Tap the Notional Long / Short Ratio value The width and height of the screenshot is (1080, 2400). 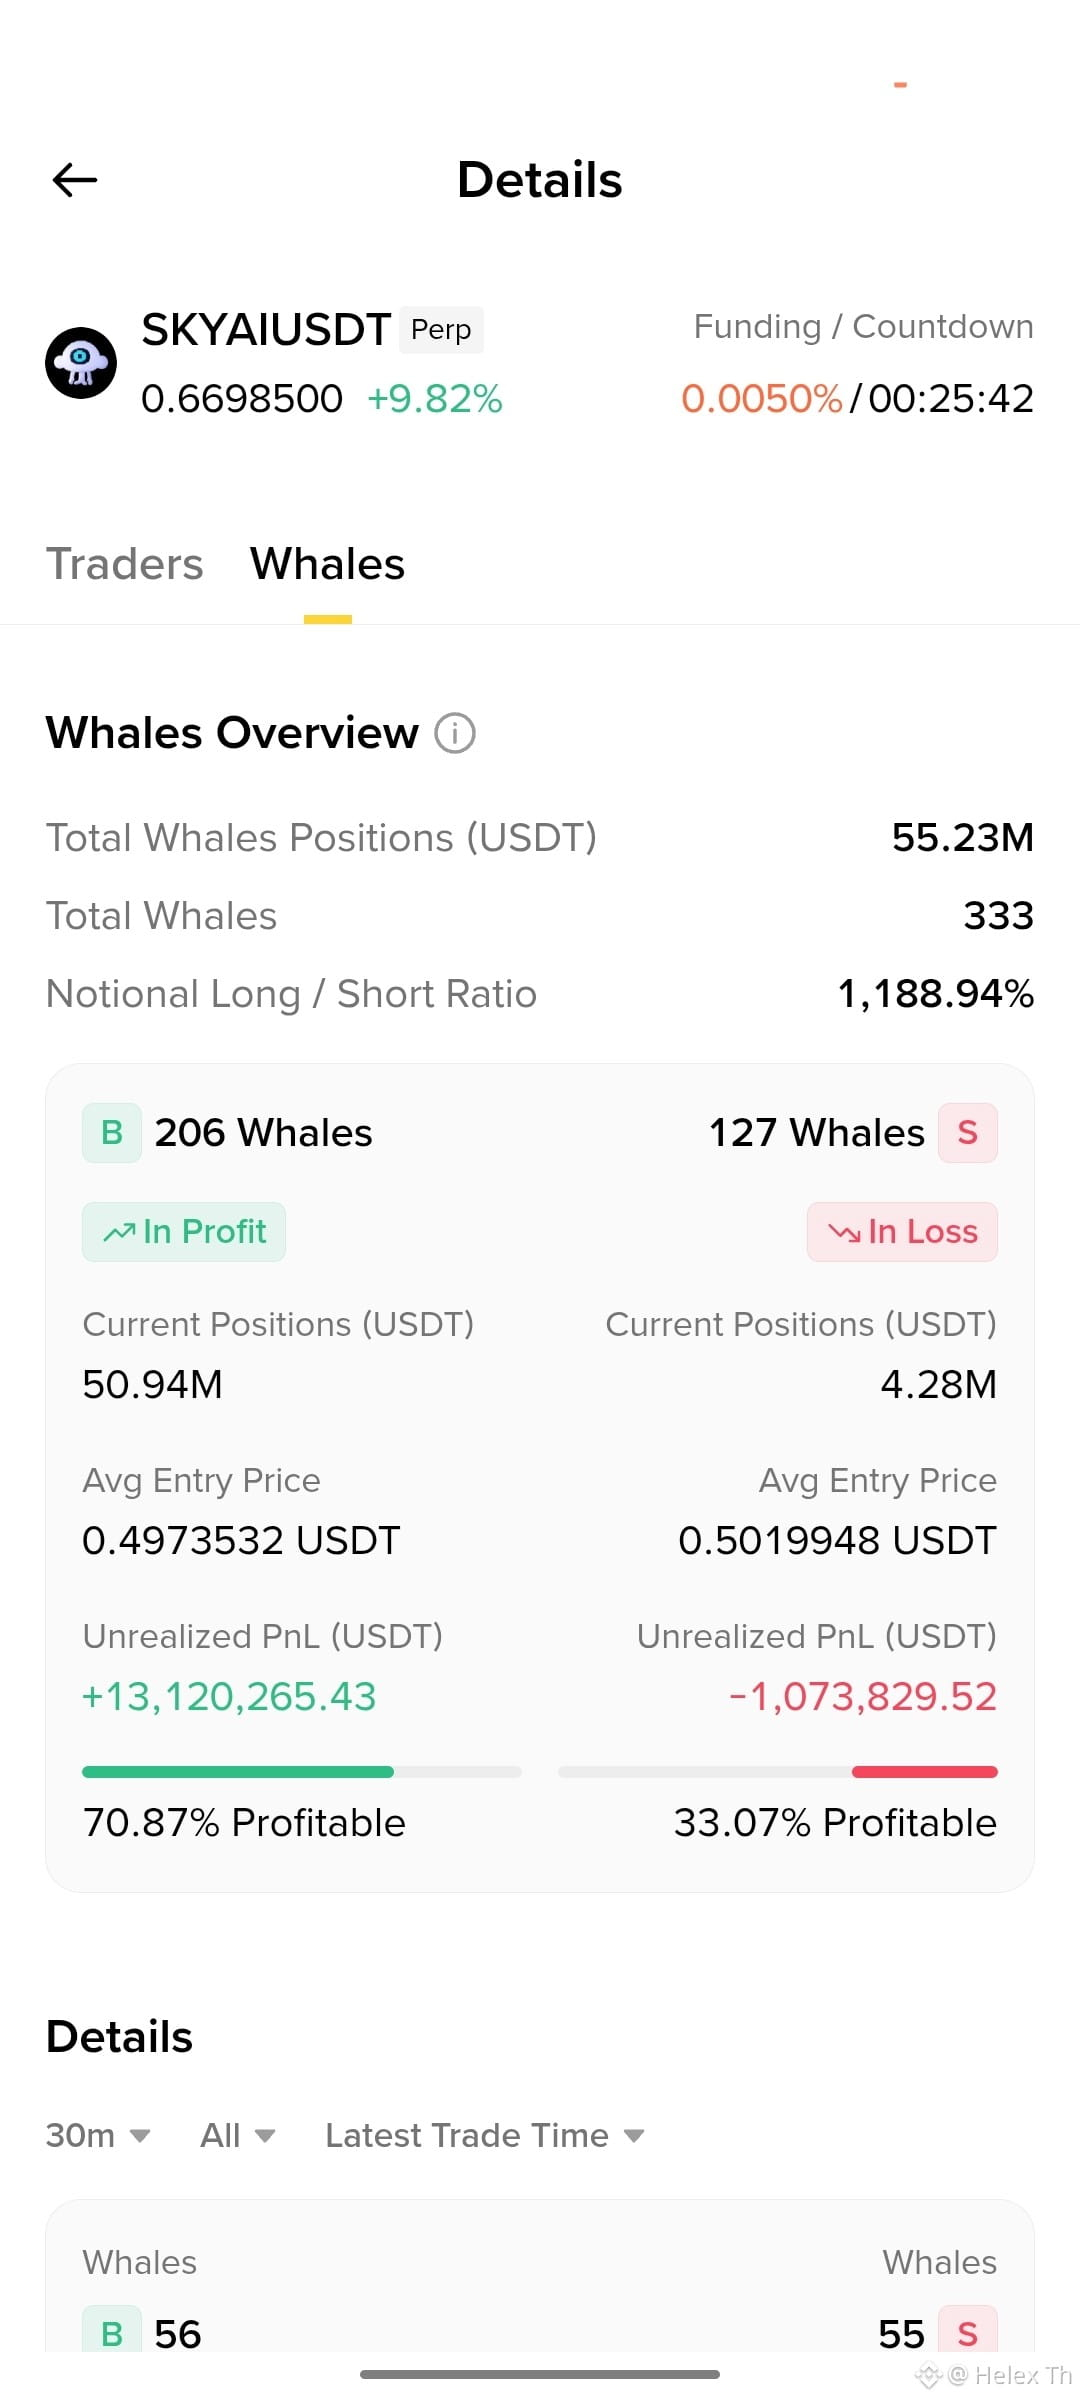(x=936, y=994)
